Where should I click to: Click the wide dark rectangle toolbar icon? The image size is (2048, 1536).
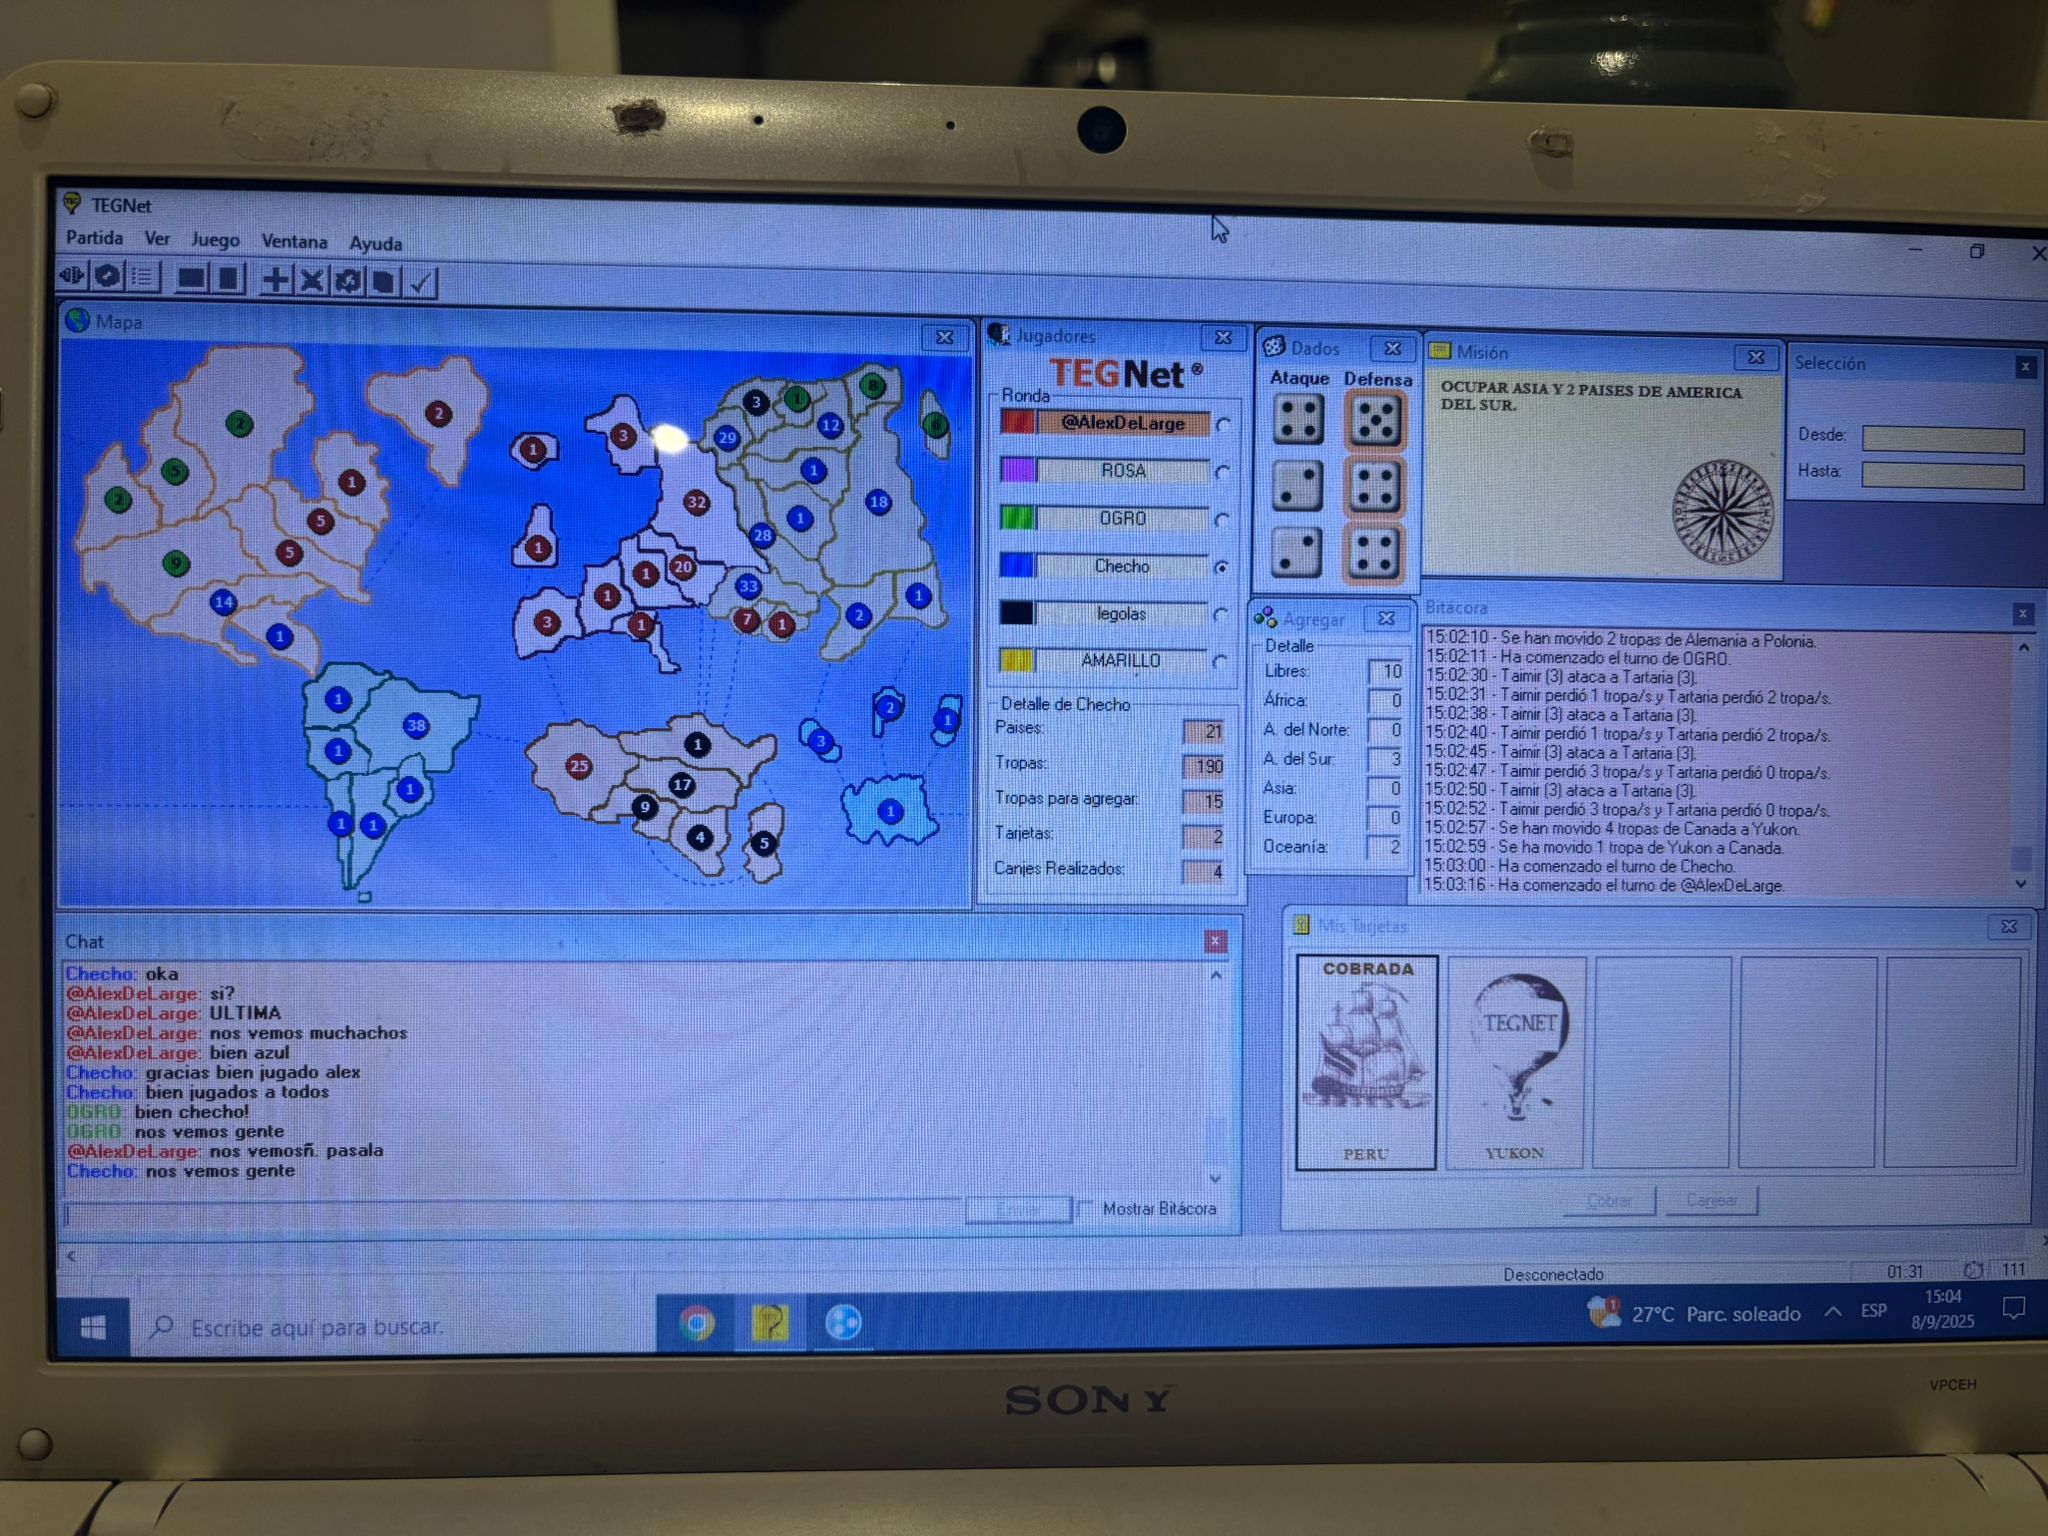(190, 278)
